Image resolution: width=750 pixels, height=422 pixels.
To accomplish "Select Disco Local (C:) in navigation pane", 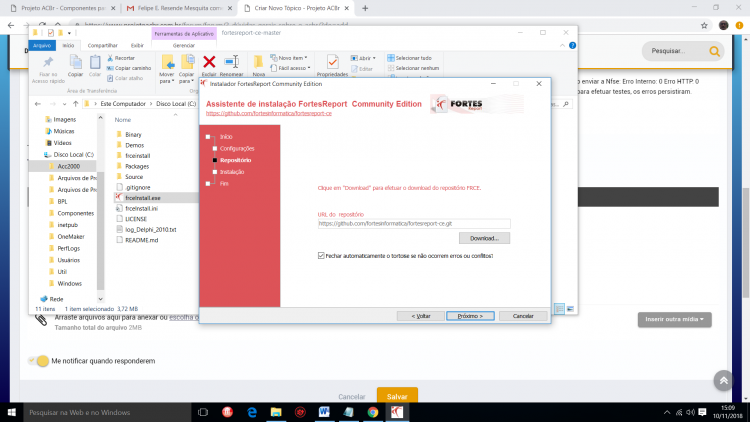I will coord(73,155).
